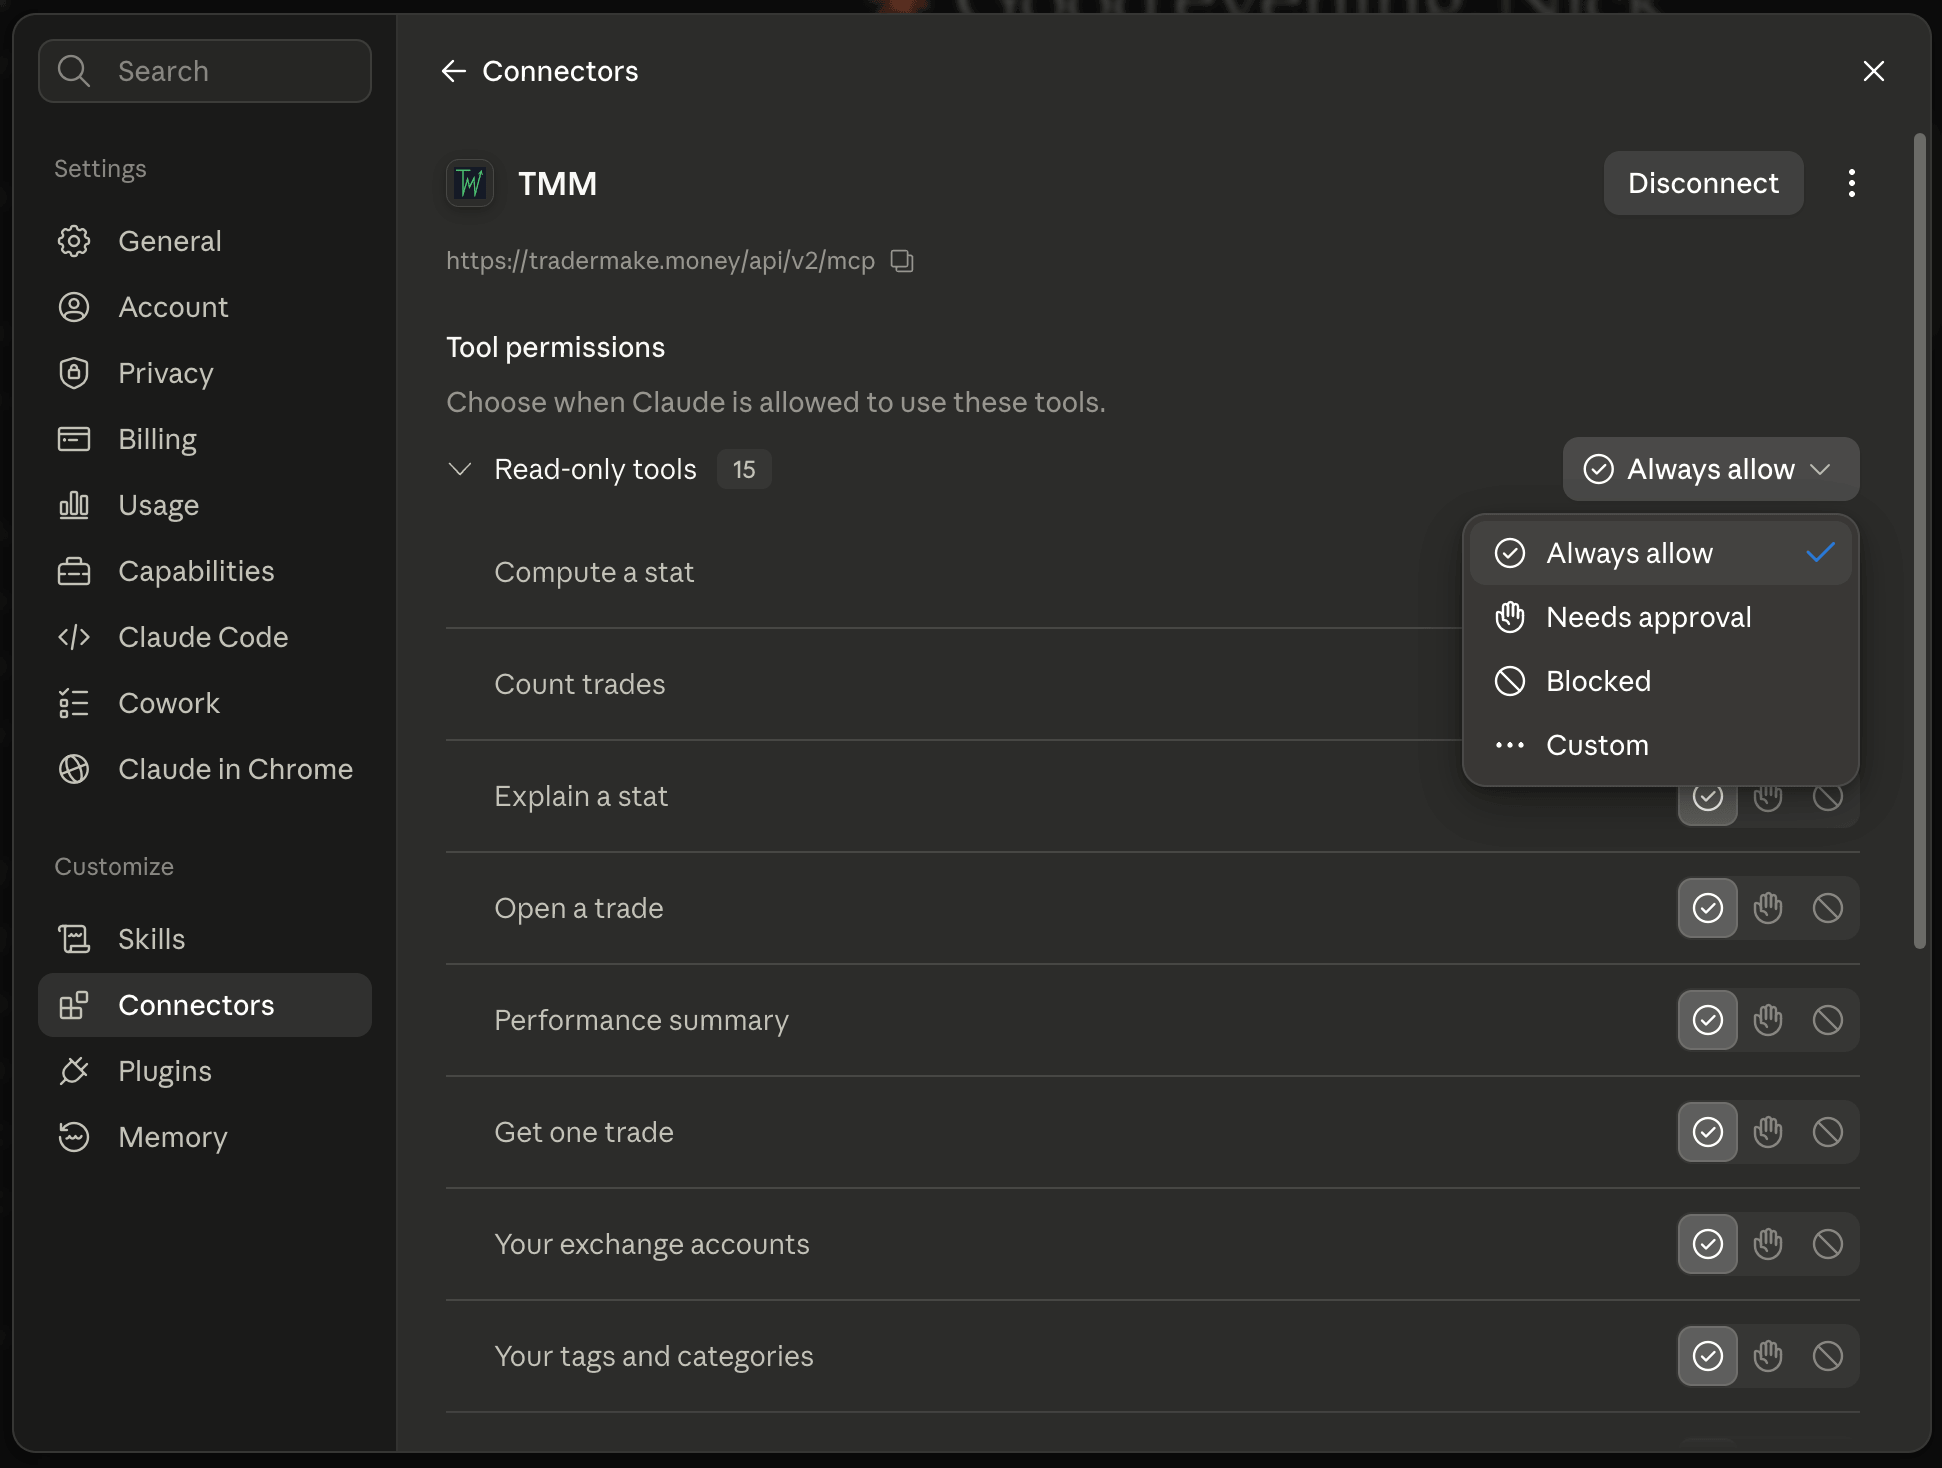1942x1468 pixels.
Task: Open Claude Code settings
Action: point(205,637)
